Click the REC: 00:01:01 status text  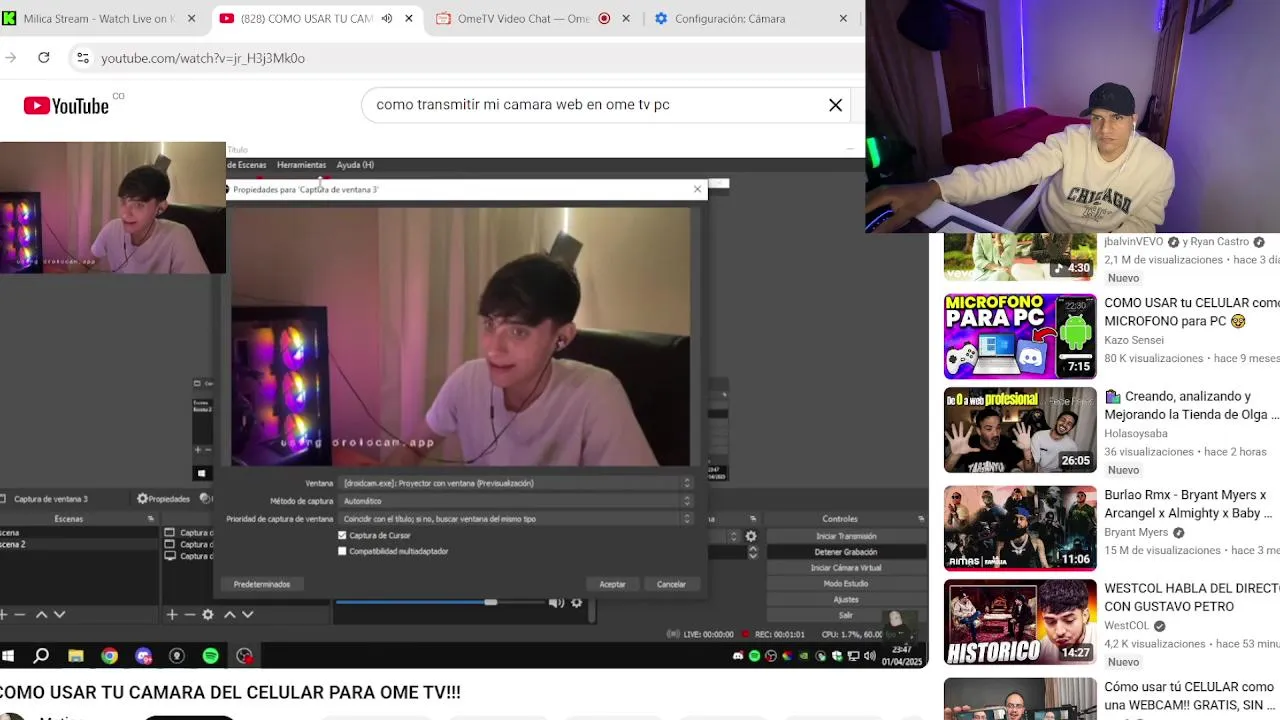click(780, 634)
